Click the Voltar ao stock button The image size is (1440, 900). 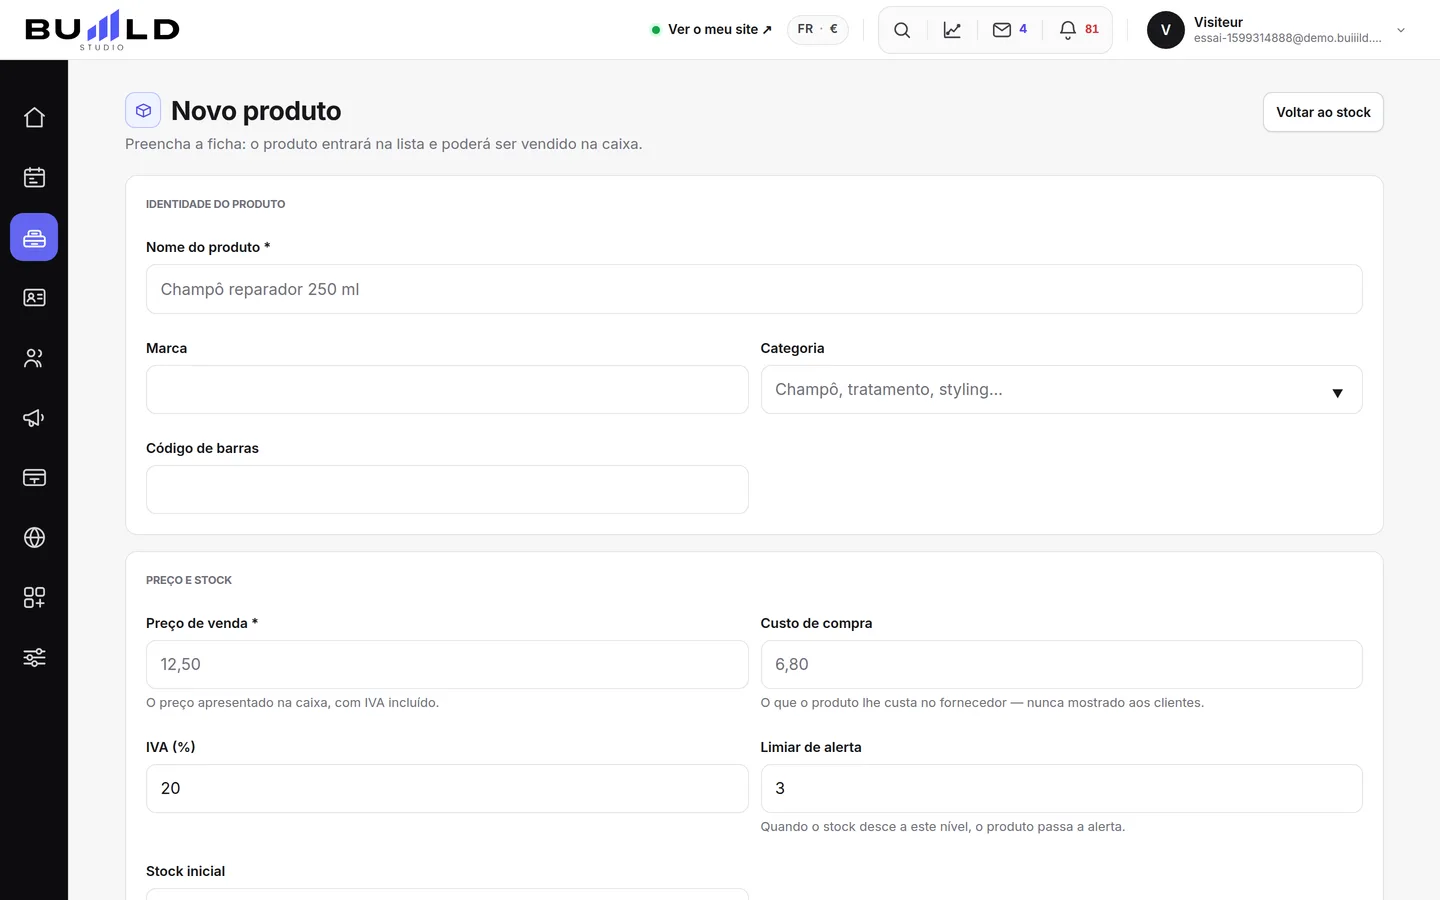[1323, 112]
